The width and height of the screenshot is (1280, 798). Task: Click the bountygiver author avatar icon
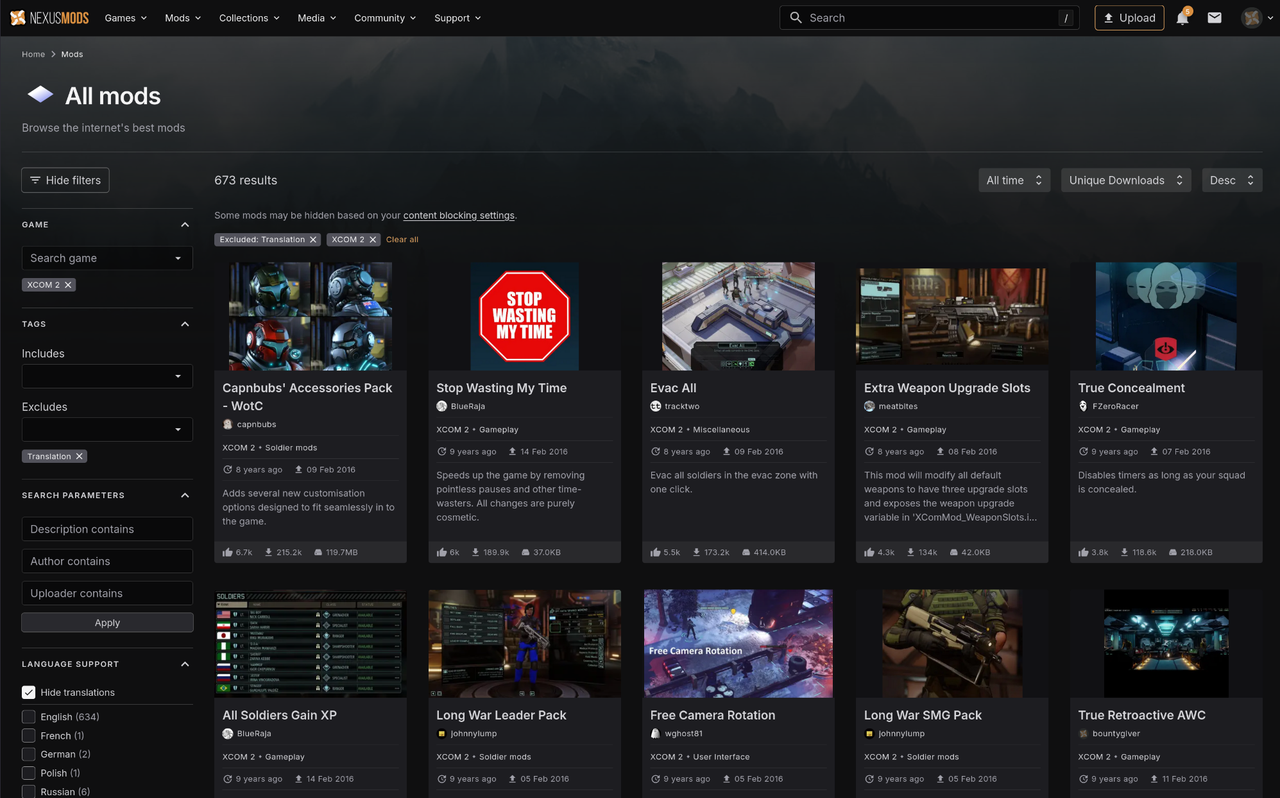click(x=1084, y=733)
